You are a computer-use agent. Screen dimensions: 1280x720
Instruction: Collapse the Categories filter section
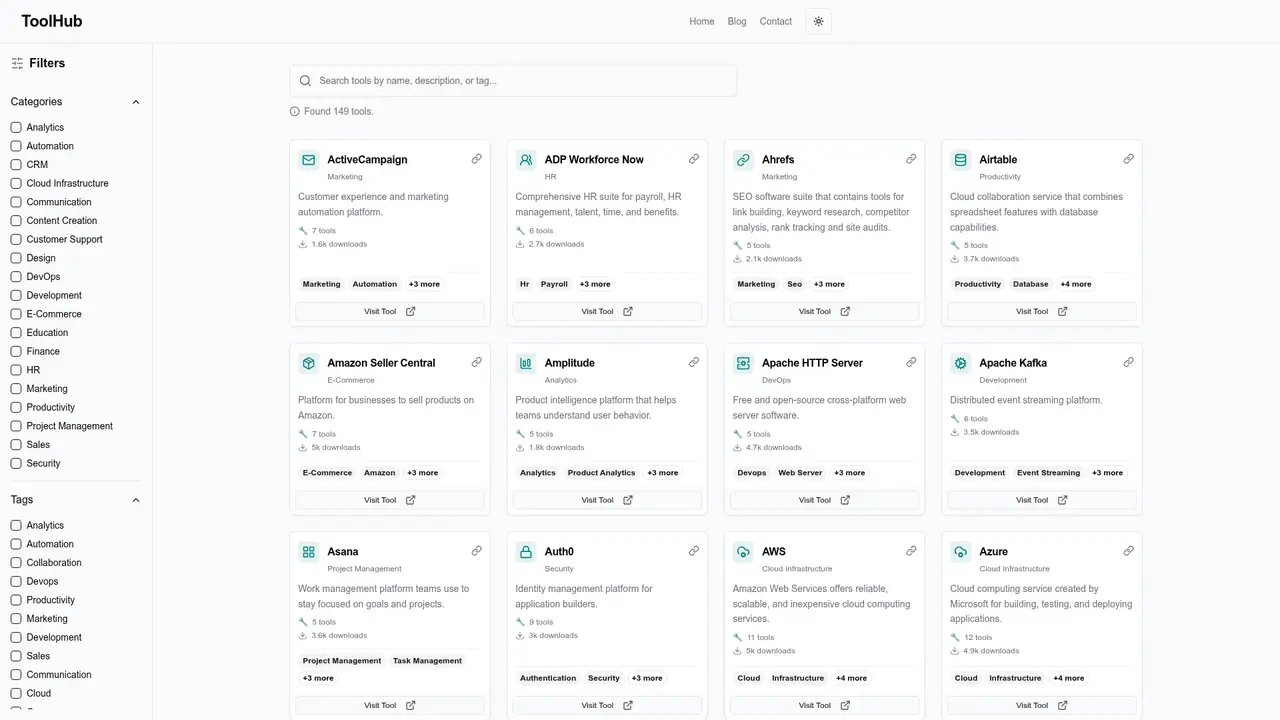click(x=136, y=102)
